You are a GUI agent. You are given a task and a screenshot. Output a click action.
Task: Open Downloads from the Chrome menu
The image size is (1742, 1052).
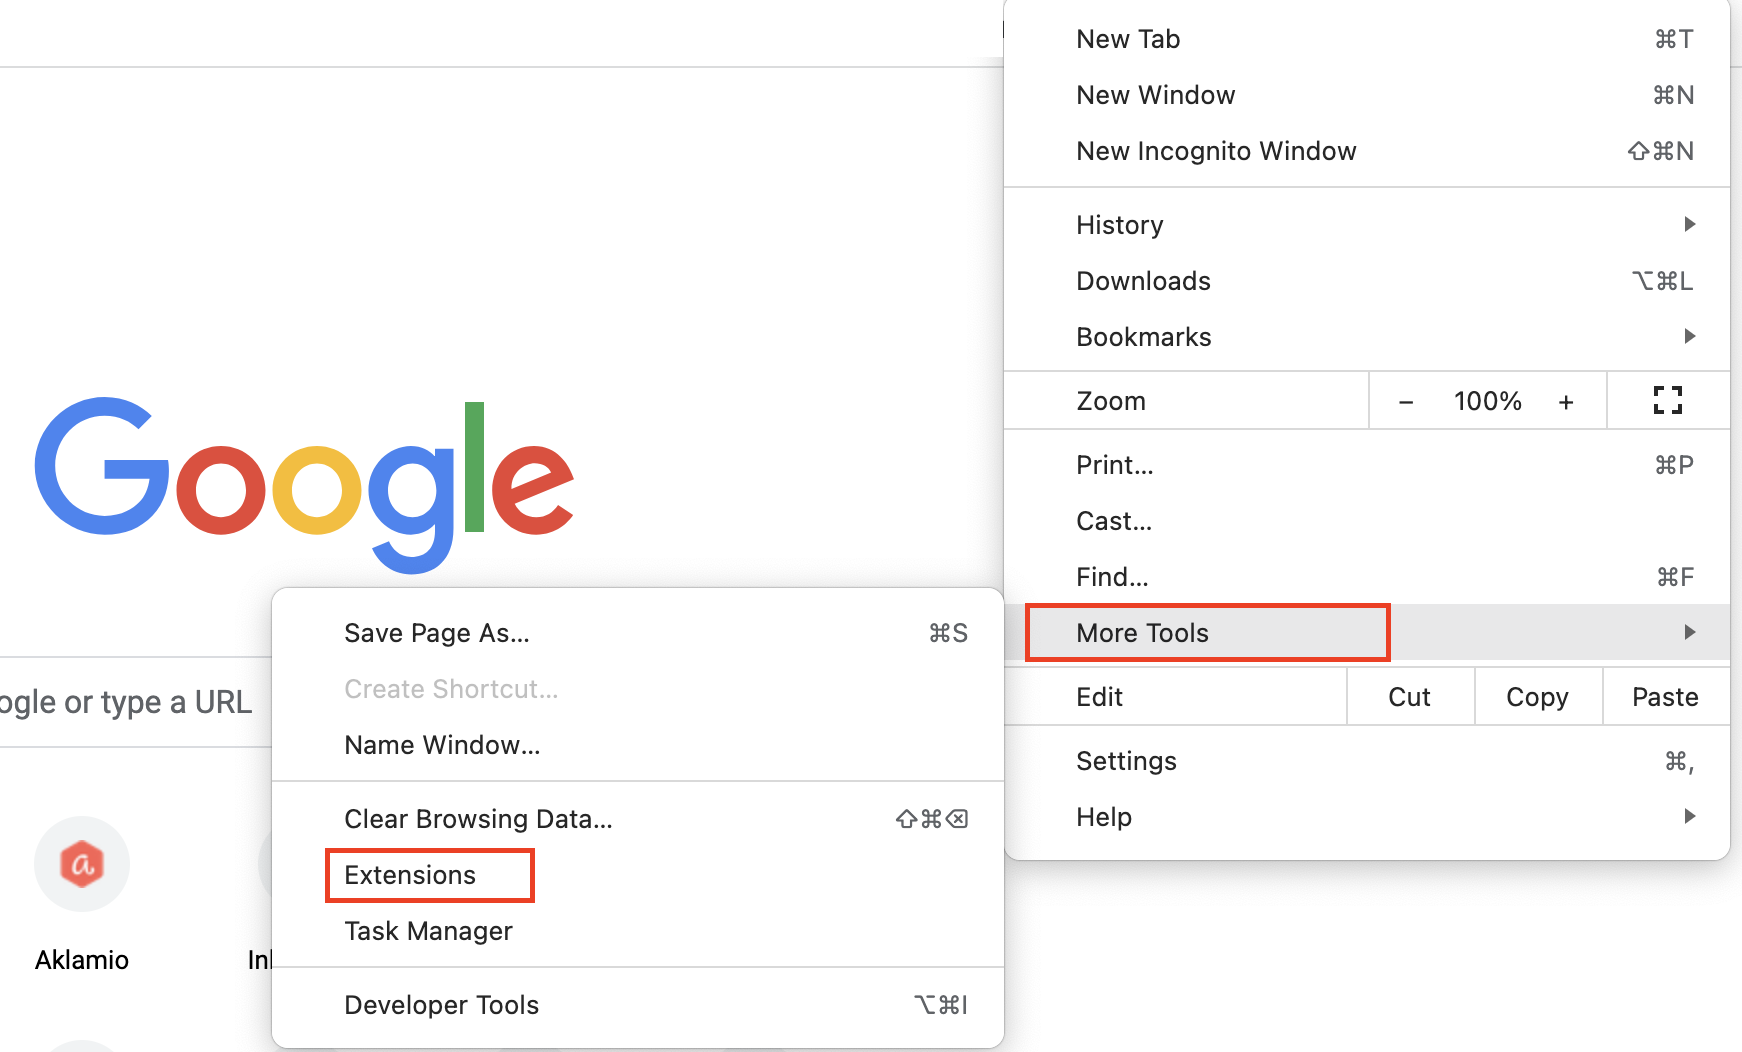coord(1367,281)
